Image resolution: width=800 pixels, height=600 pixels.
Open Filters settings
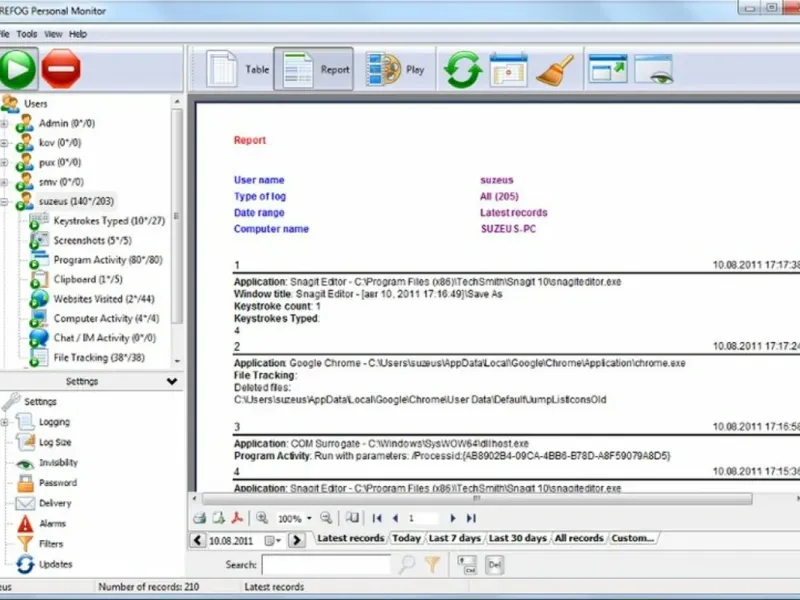(51, 544)
